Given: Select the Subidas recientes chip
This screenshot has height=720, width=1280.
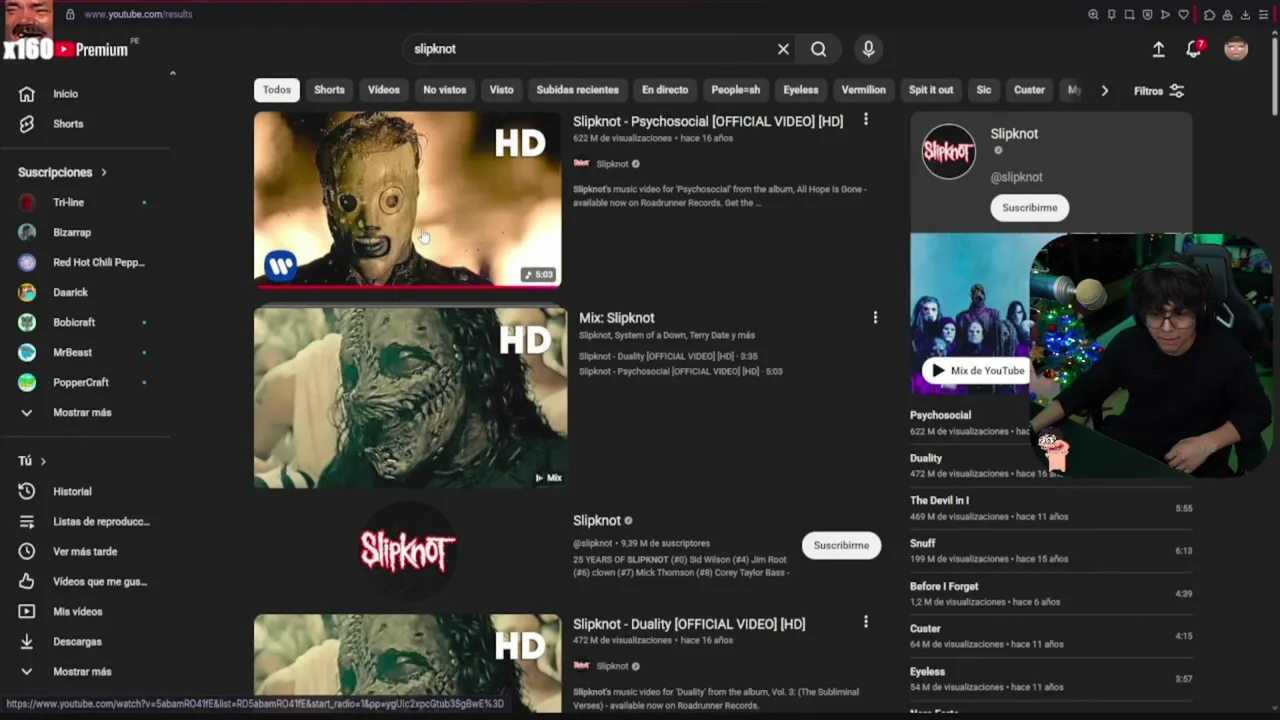Looking at the screenshot, I should click(x=577, y=90).
